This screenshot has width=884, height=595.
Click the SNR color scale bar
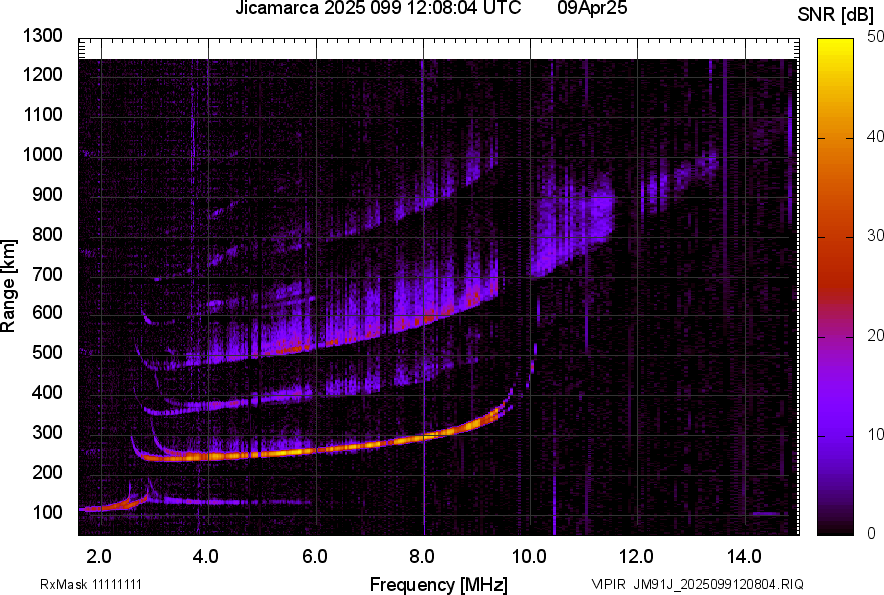tap(836, 287)
